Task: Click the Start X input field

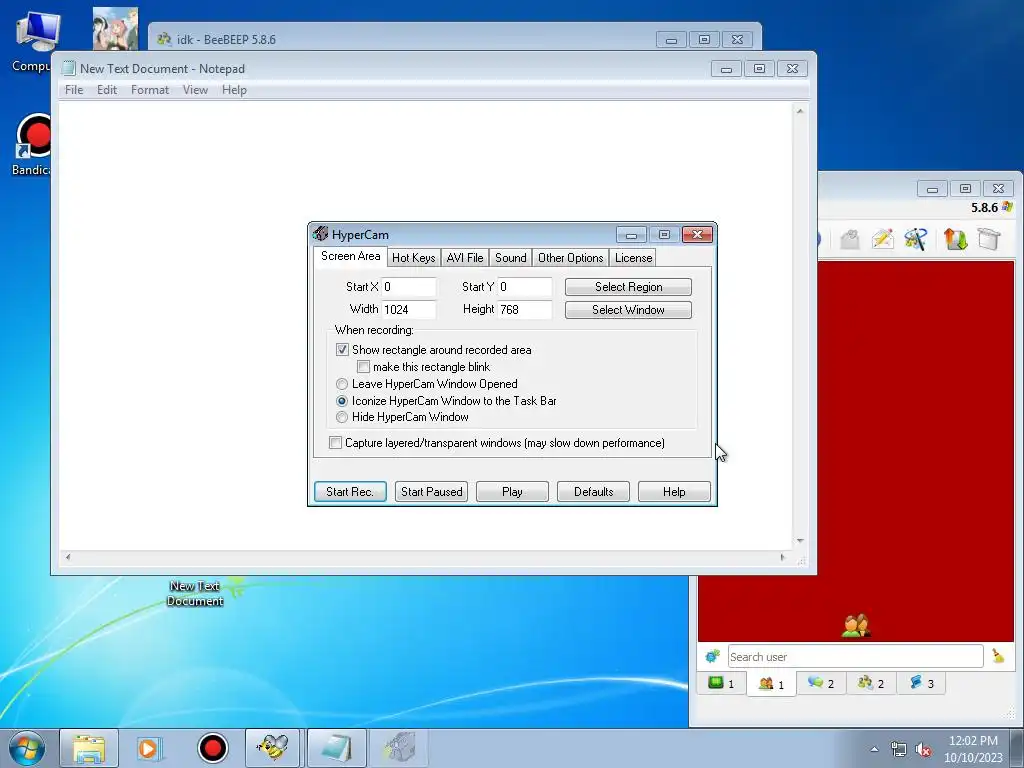Action: point(409,287)
